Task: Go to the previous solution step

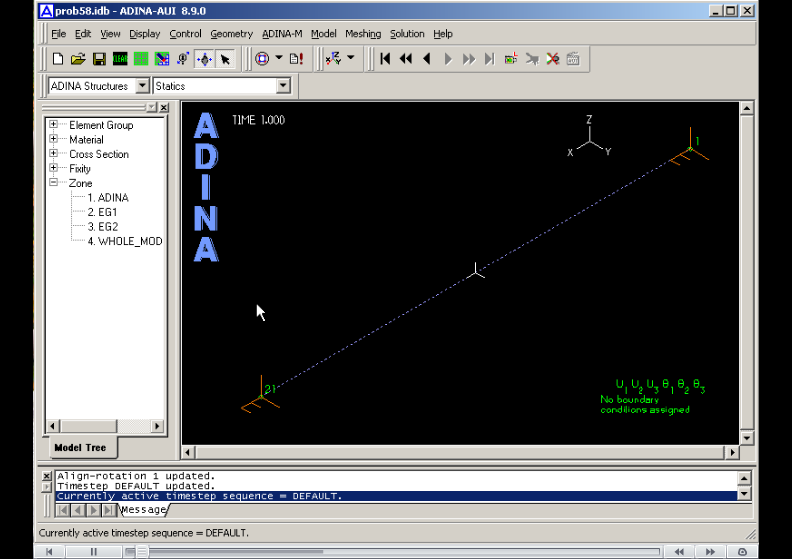Action: click(x=427, y=59)
